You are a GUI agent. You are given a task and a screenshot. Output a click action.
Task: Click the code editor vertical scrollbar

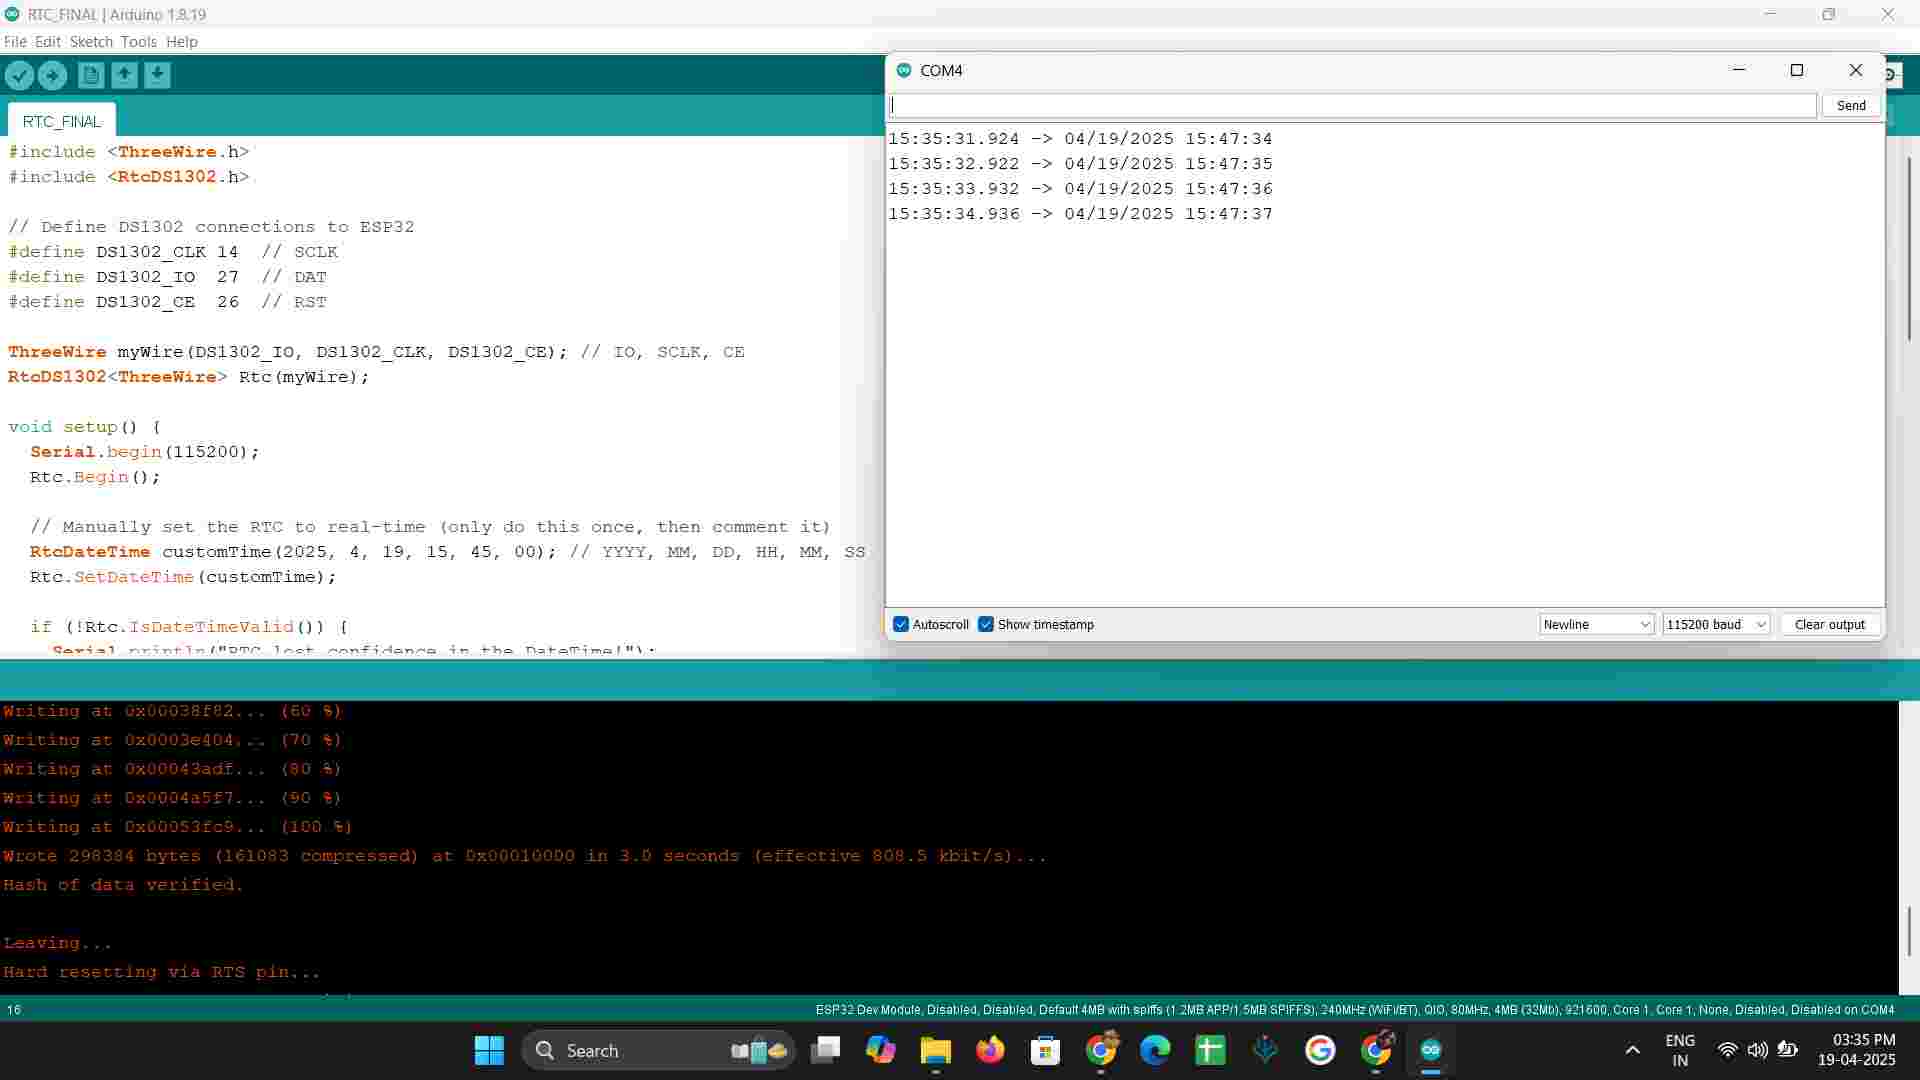point(1909,250)
